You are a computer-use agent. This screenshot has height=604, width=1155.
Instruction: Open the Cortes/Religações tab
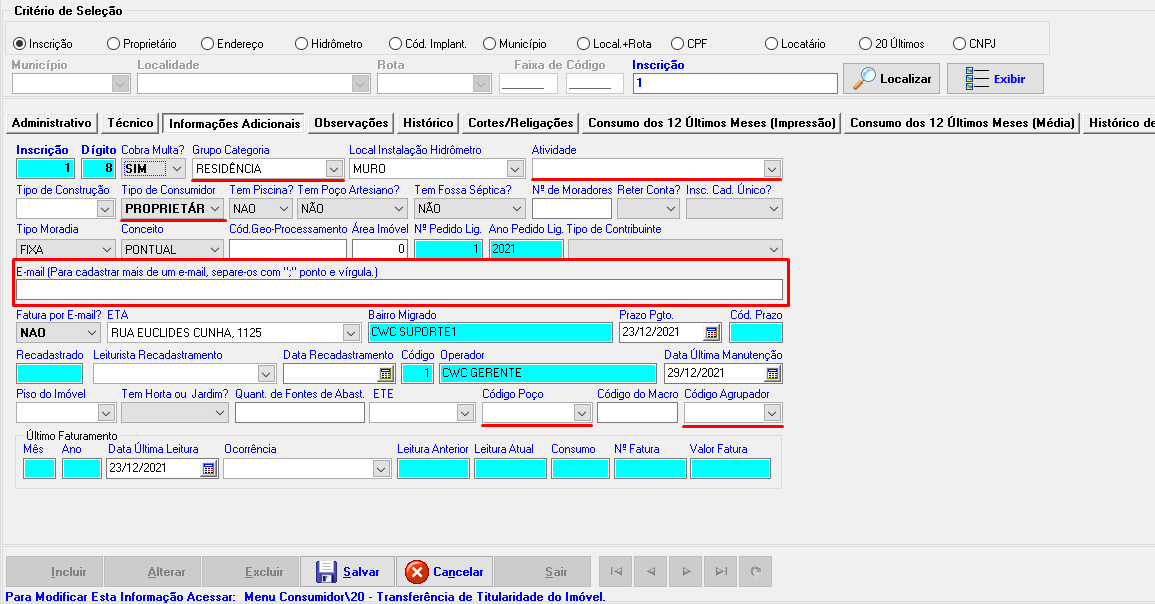point(520,123)
